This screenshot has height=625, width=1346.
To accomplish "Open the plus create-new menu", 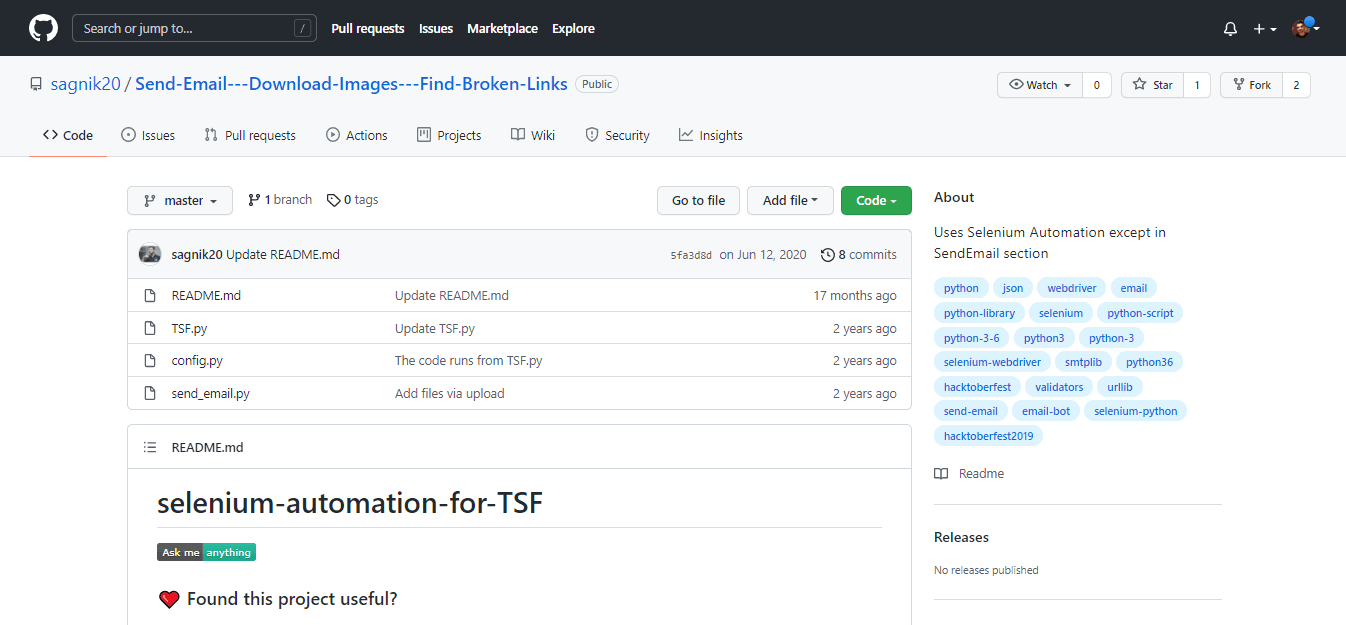I will click(1265, 29).
